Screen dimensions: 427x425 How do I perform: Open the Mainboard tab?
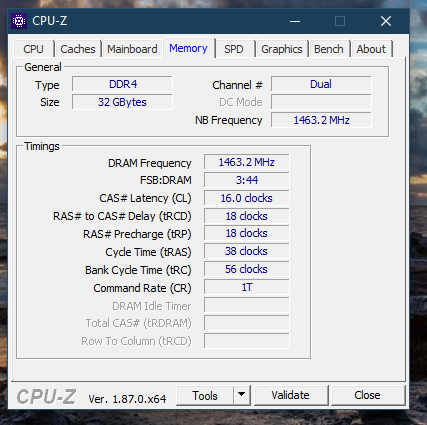[x=132, y=49]
